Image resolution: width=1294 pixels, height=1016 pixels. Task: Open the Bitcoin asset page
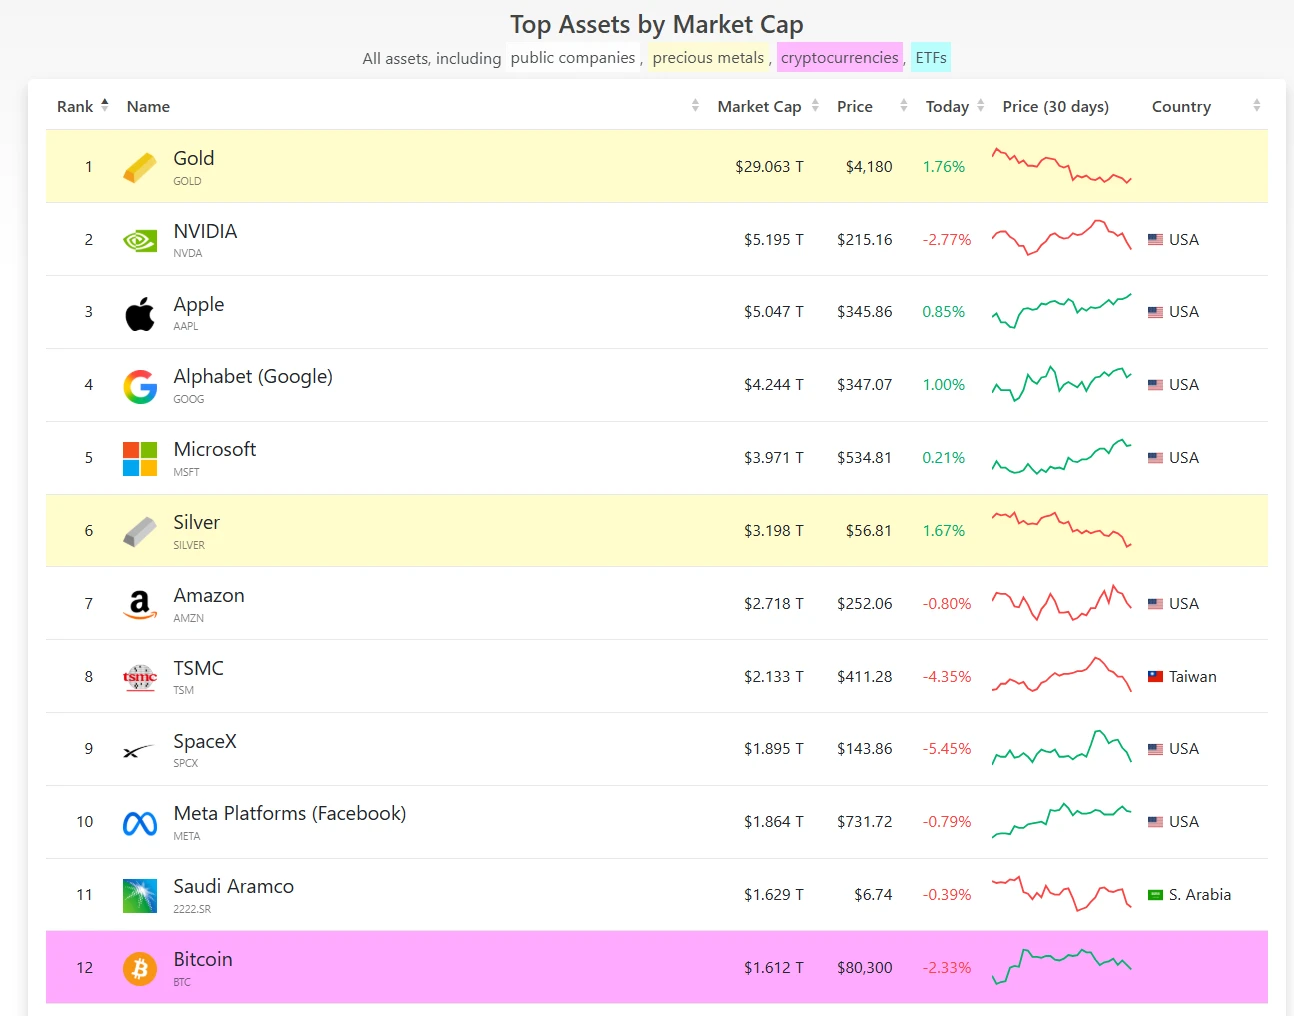pyautogui.click(x=203, y=959)
